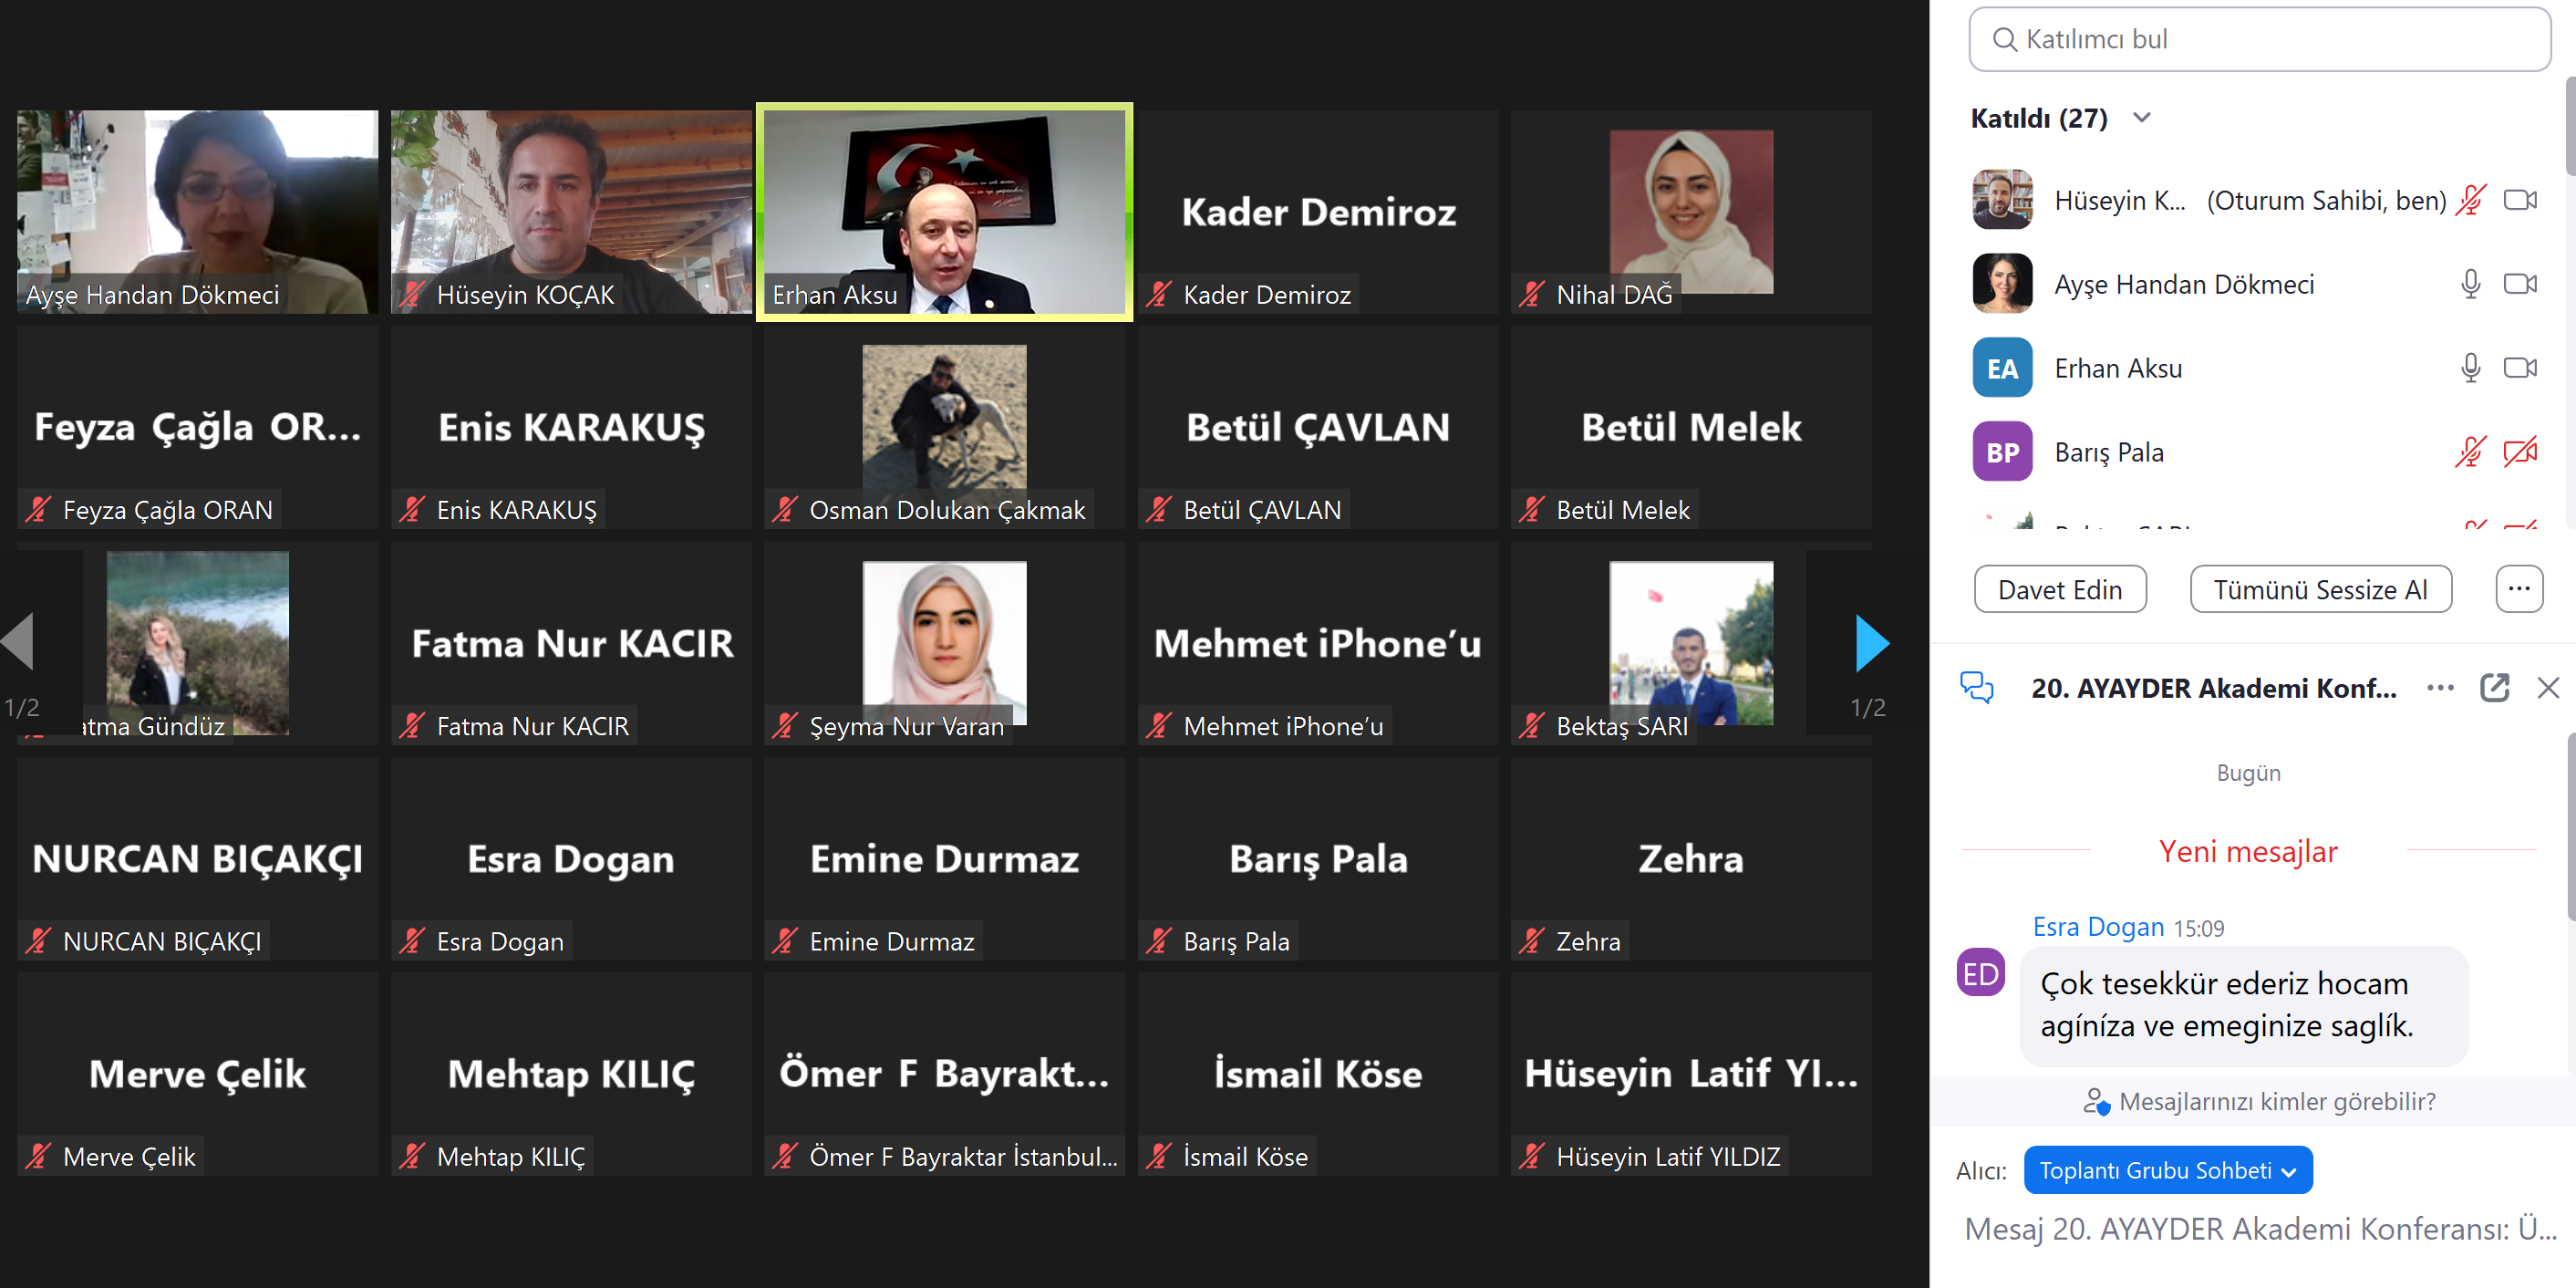
Task: Collapse the Katıldı (27) participants section
Action: click(x=2141, y=118)
